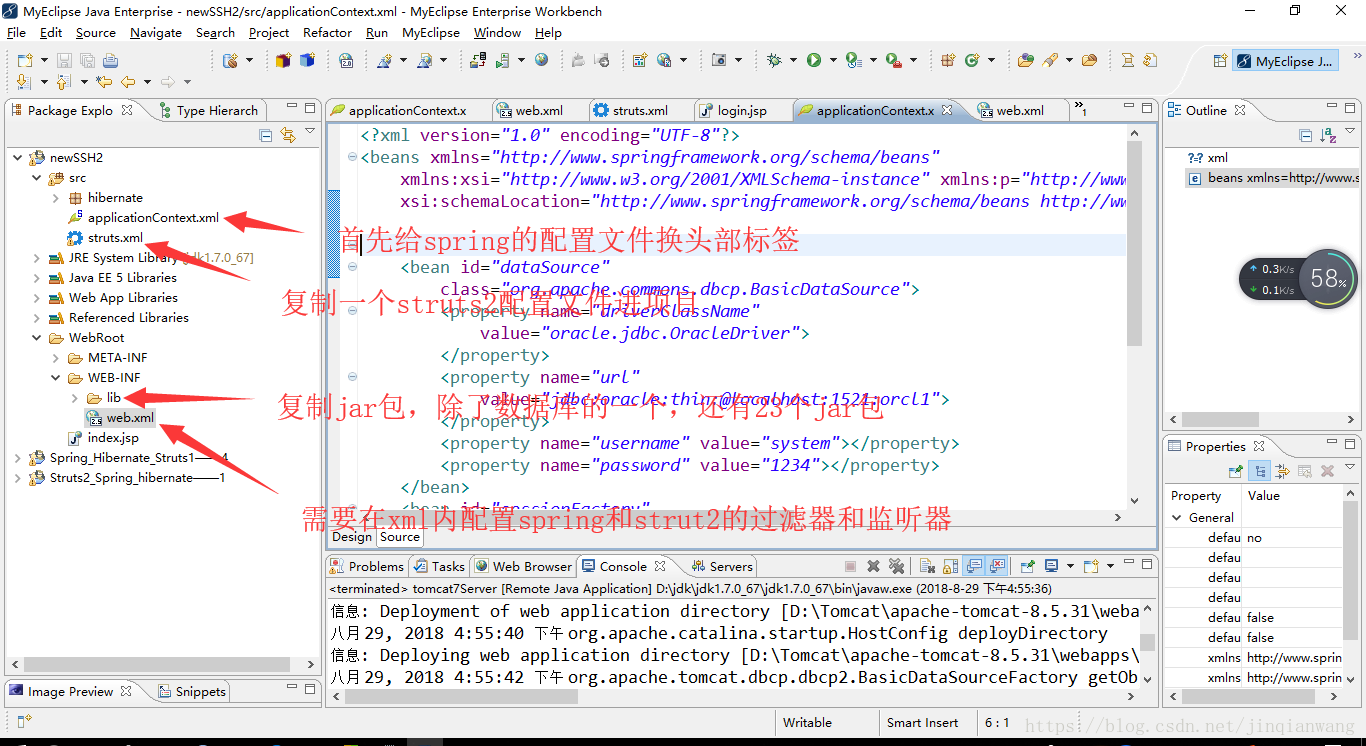1366x746 pixels.
Task: Toggle Show Console on standard error
Action: point(997,566)
